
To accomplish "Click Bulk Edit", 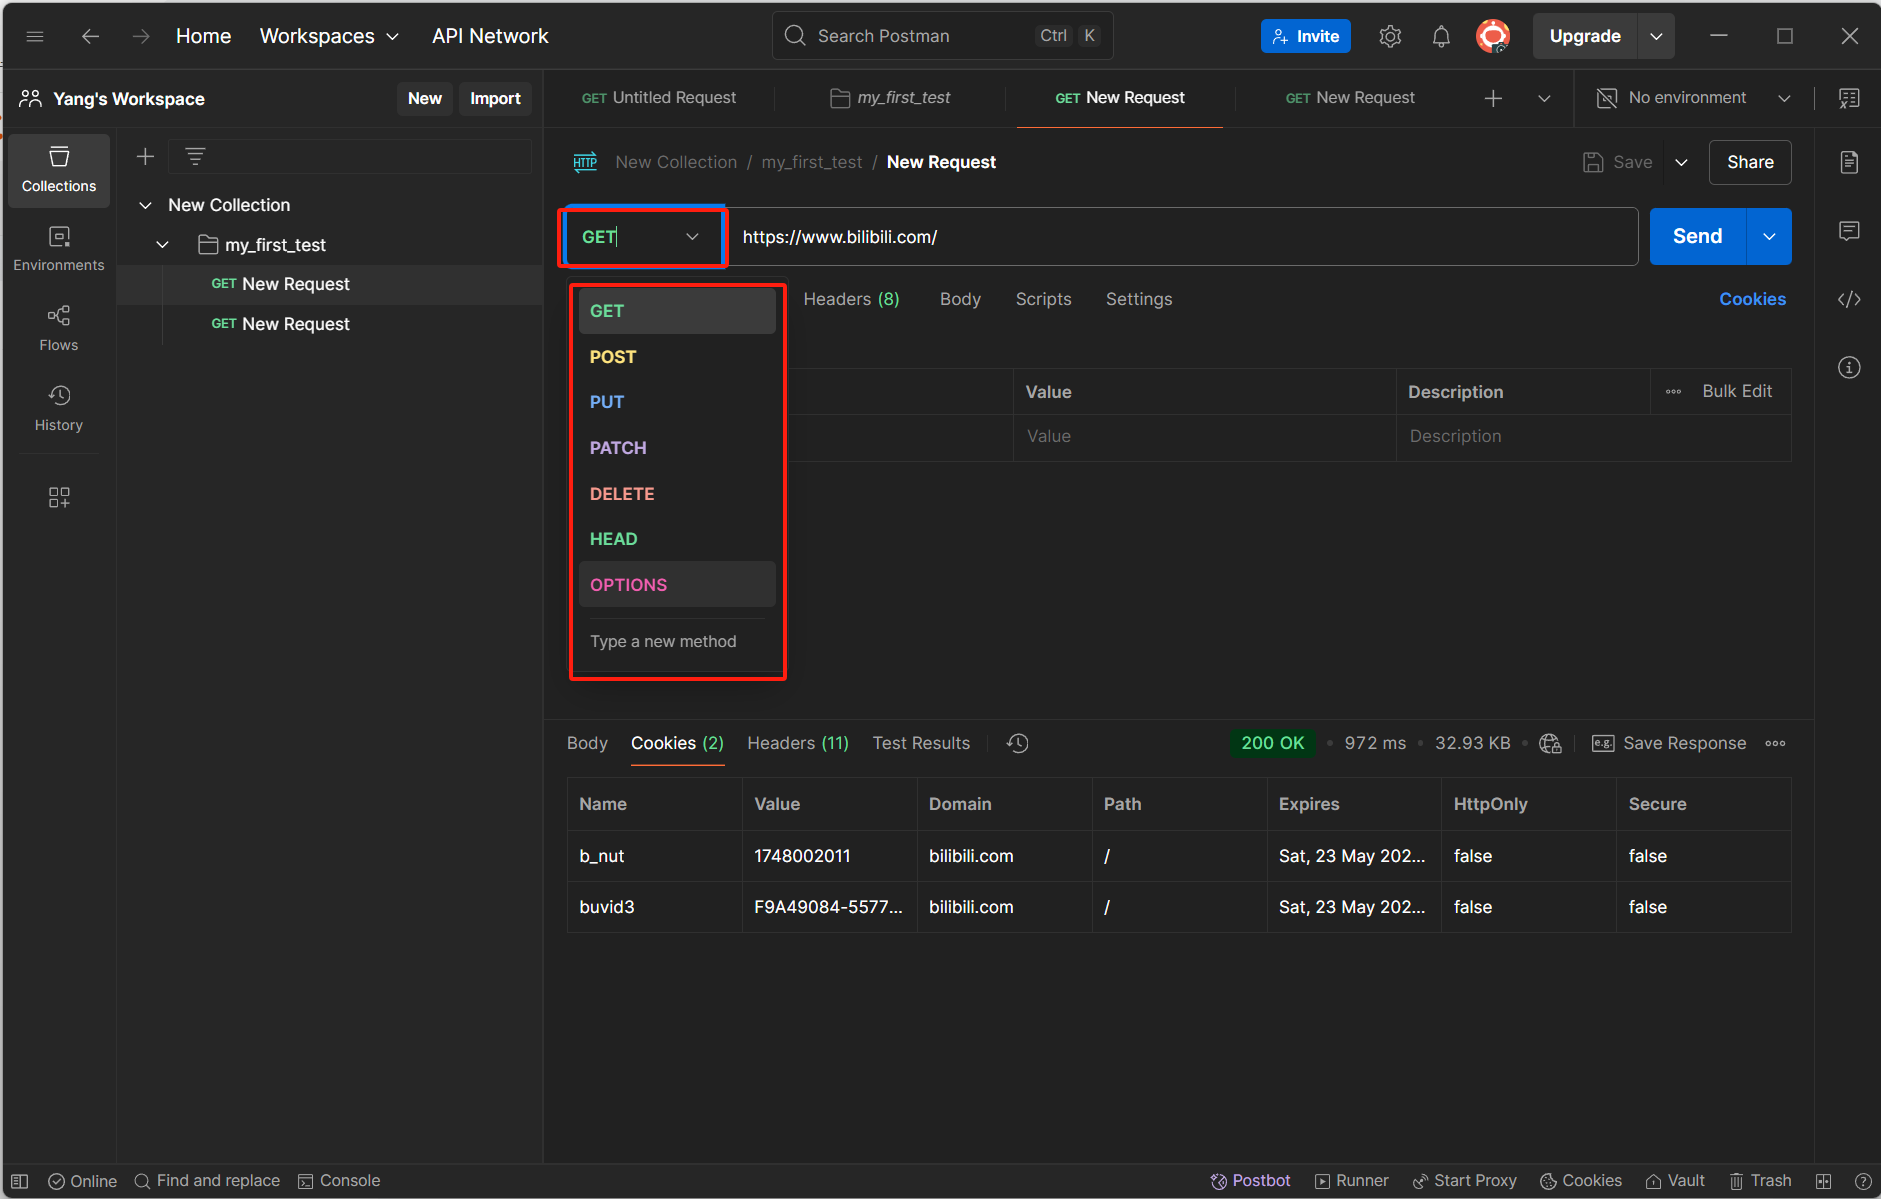I will pyautogui.click(x=1737, y=391).
